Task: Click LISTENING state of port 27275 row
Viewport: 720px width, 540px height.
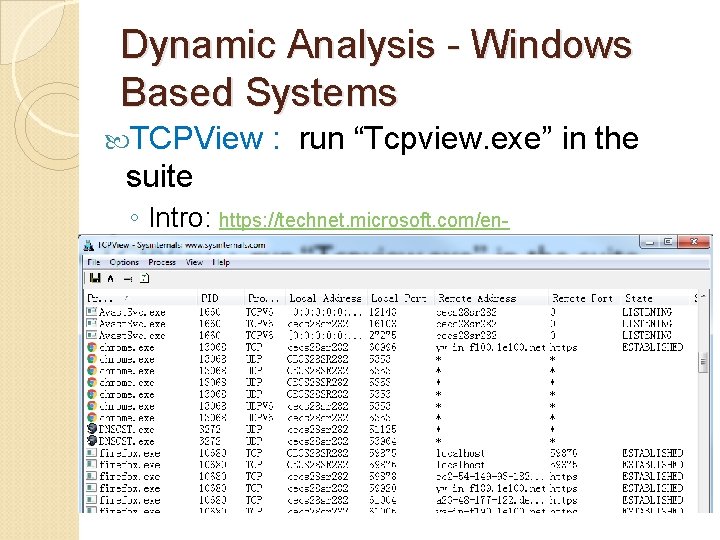Action: [x=647, y=336]
